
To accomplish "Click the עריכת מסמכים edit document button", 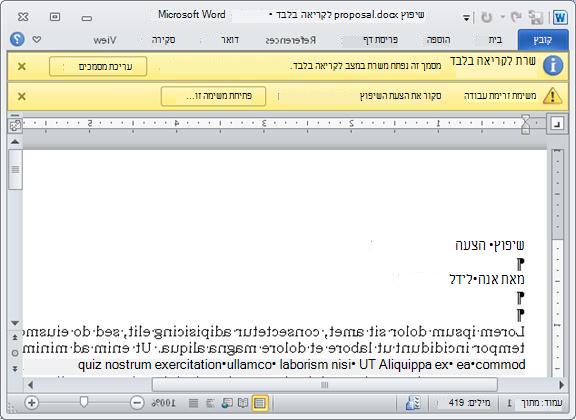I will pos(98,67).
